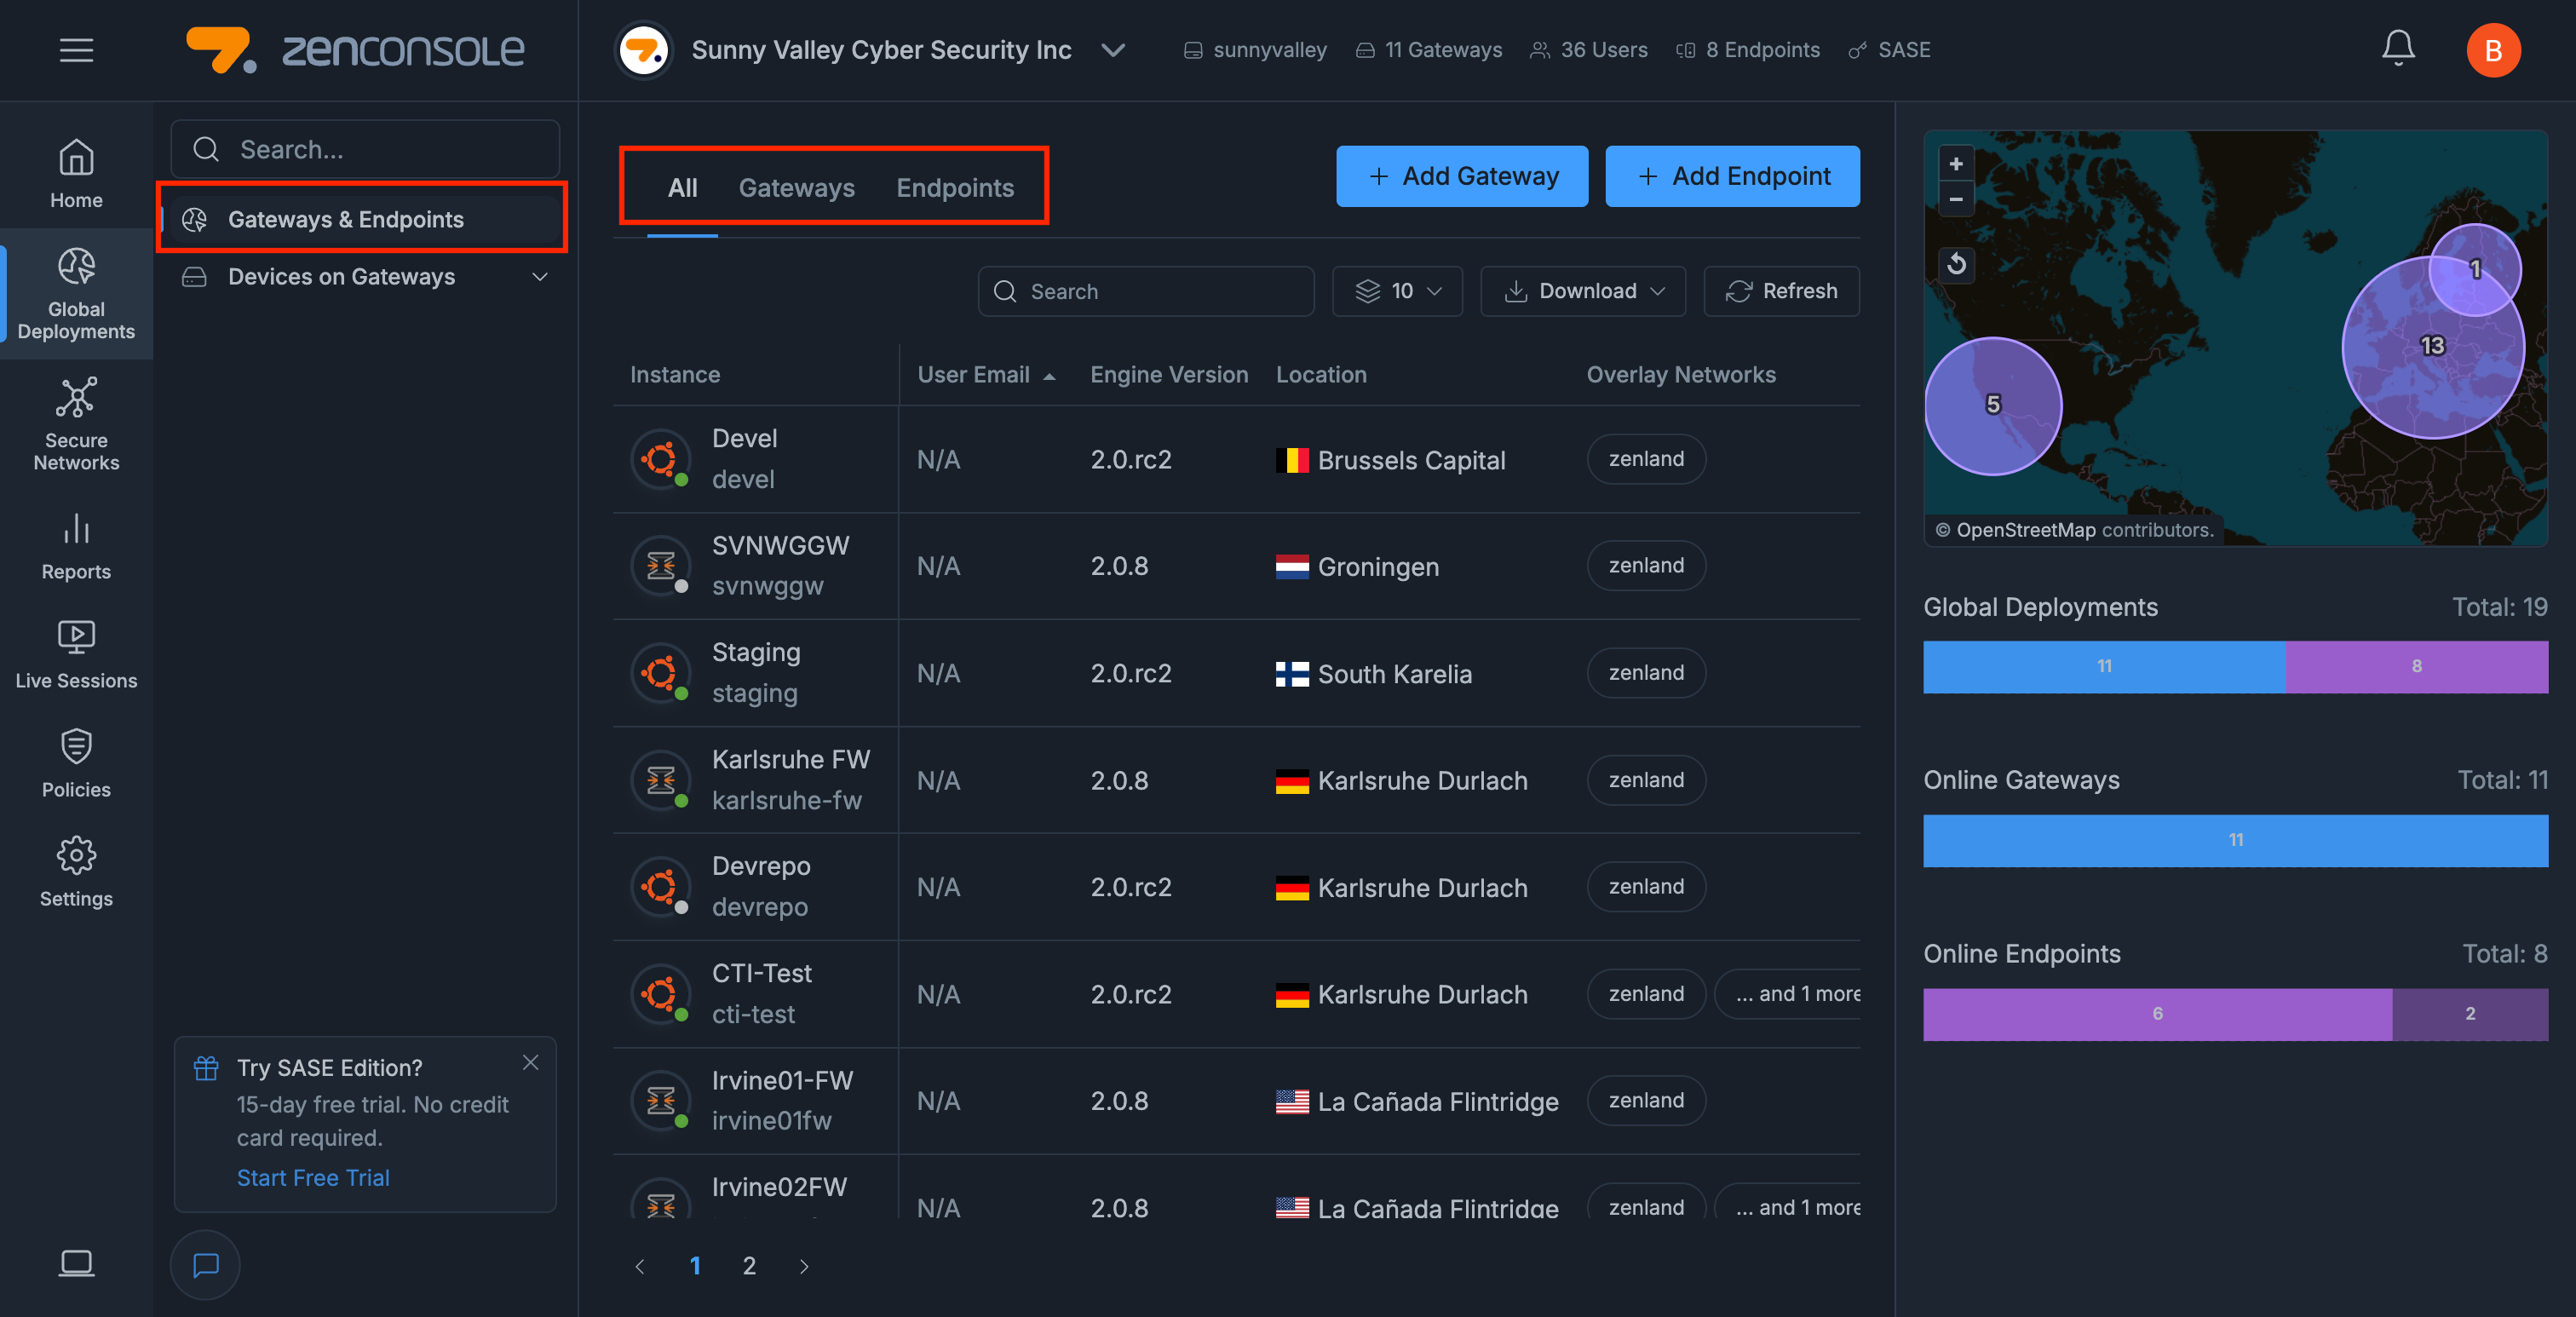Click the table Search field

click(1146, 291)
